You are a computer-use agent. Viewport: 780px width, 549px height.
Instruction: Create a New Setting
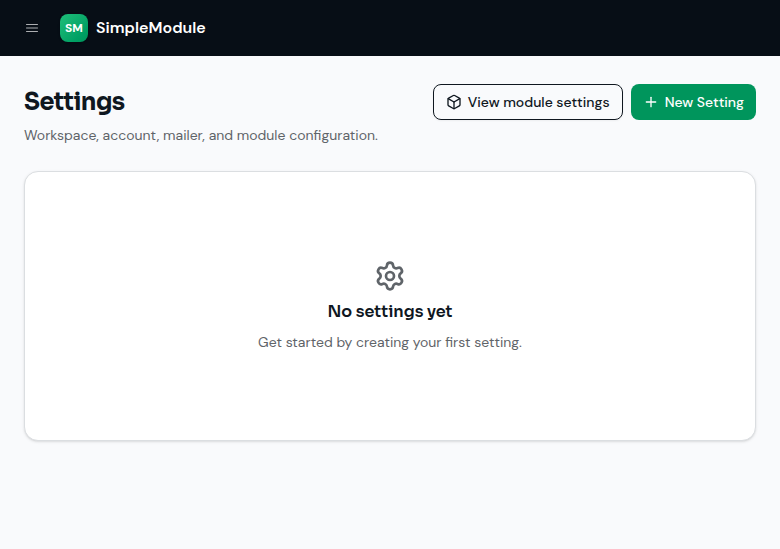point(693,102)
